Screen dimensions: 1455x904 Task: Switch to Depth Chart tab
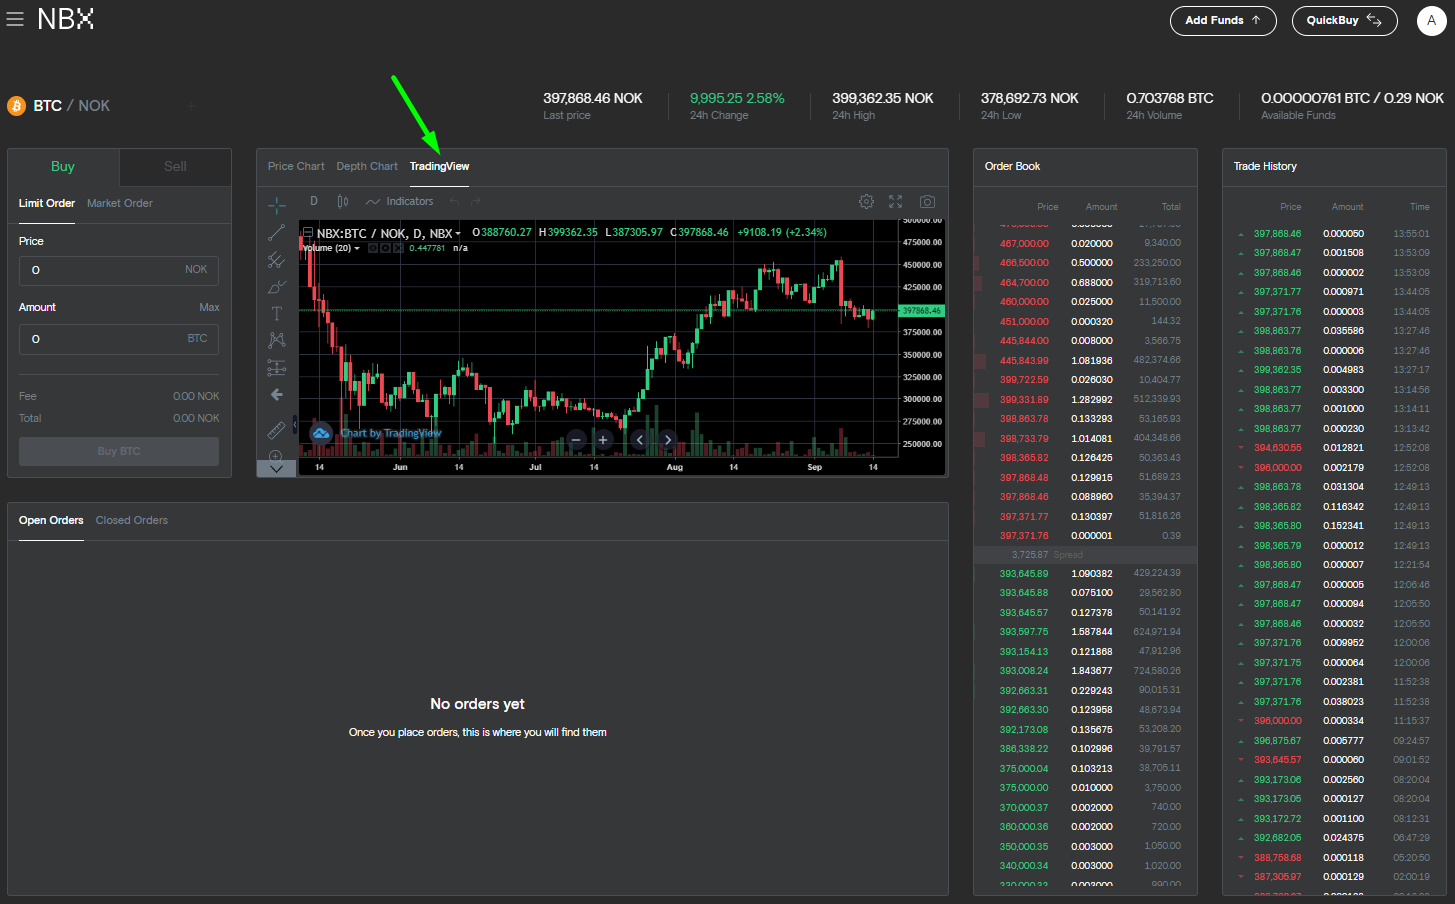click(x=367, y=167)
